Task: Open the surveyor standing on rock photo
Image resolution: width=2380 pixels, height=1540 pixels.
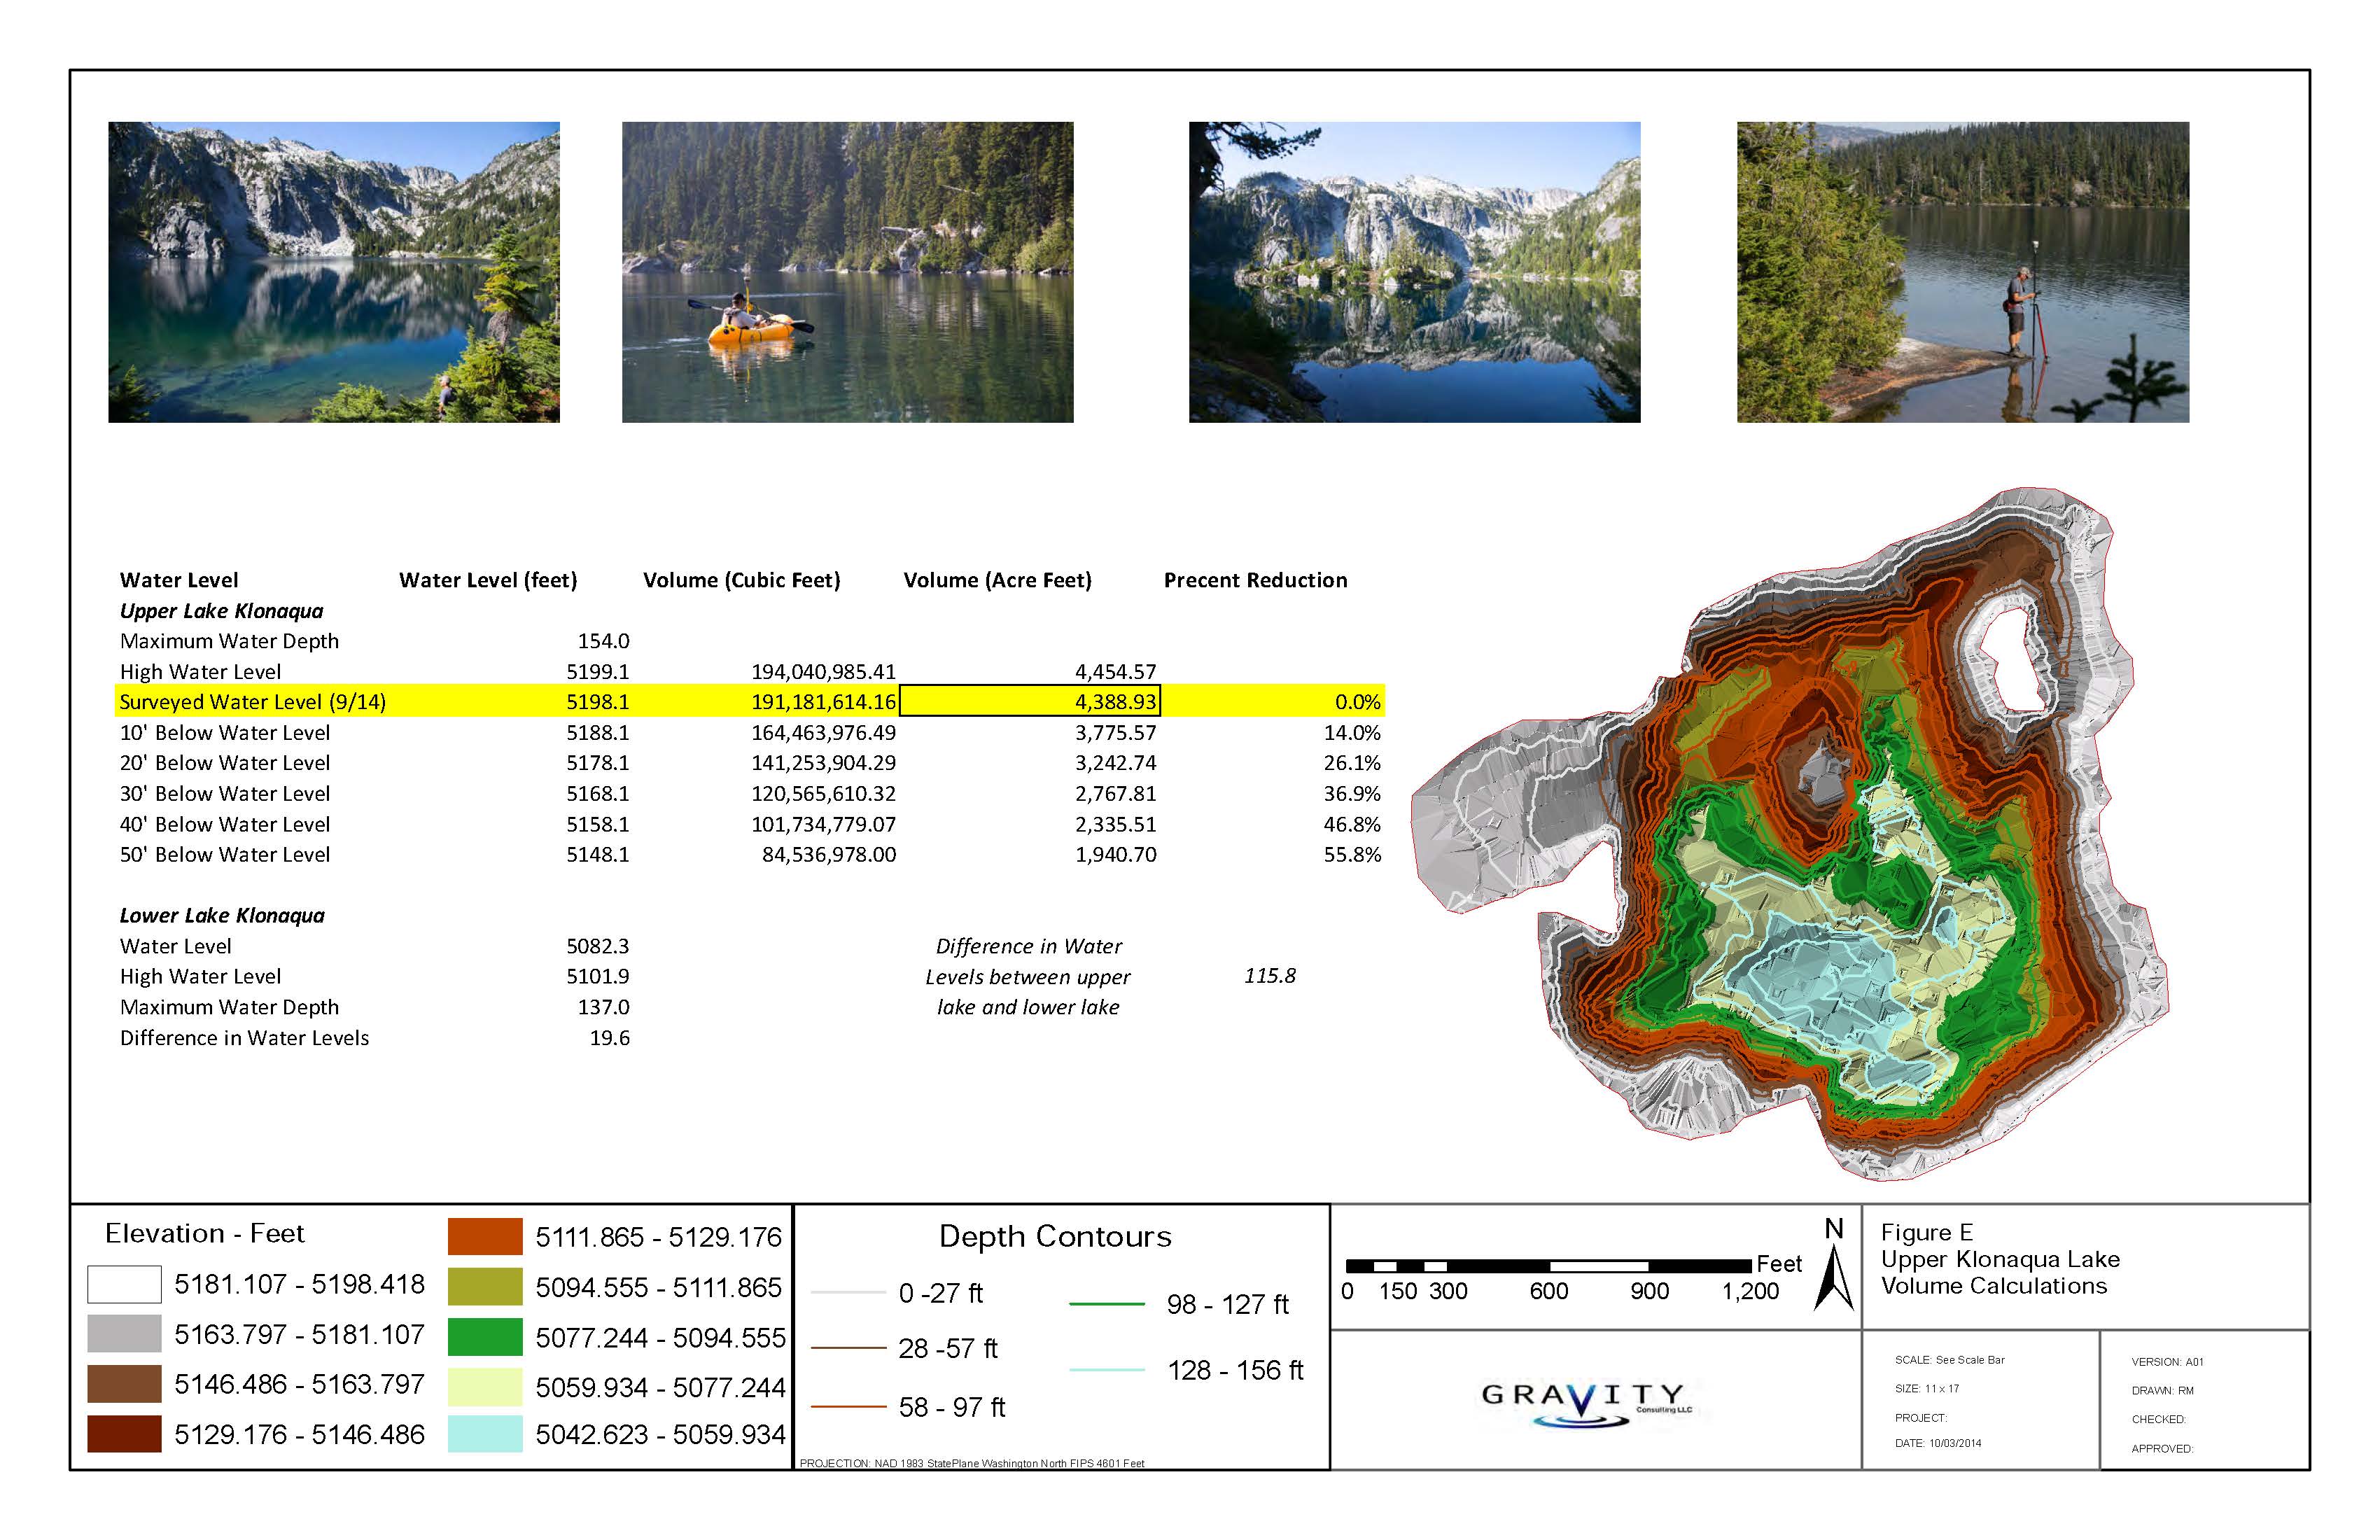Action: click(1962, 272)
